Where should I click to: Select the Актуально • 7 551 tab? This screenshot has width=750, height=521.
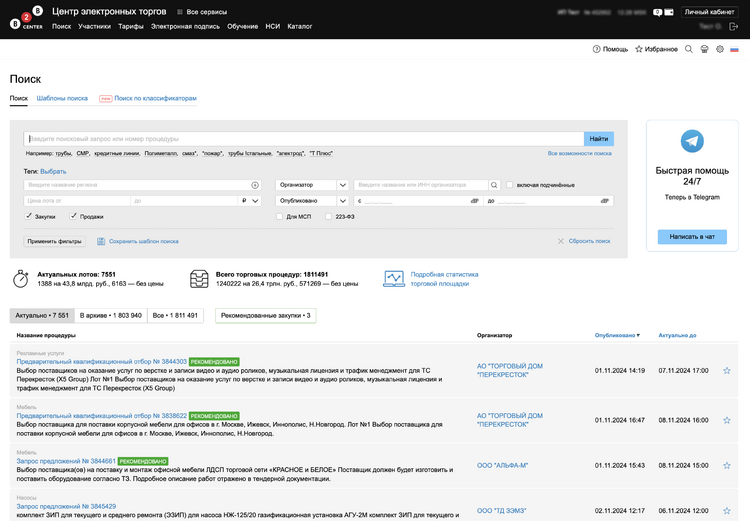pos(42,316)
